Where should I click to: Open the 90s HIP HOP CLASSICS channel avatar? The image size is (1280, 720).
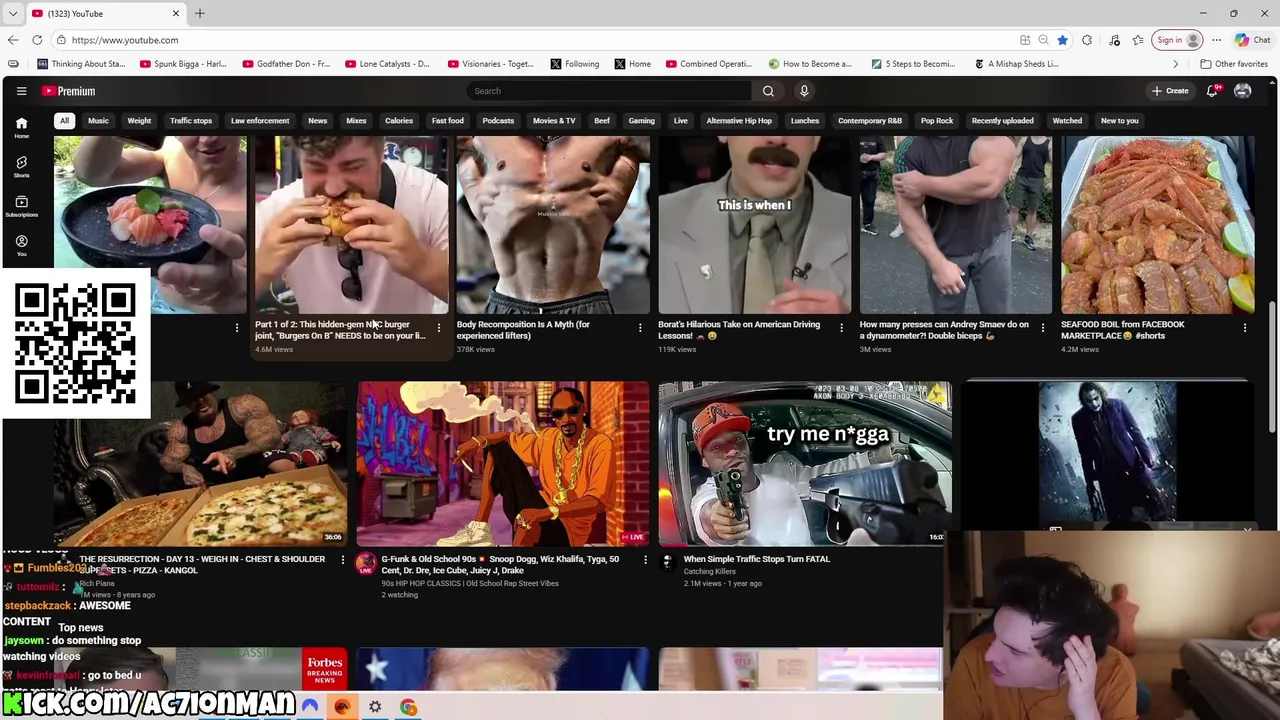click(366, 562)
